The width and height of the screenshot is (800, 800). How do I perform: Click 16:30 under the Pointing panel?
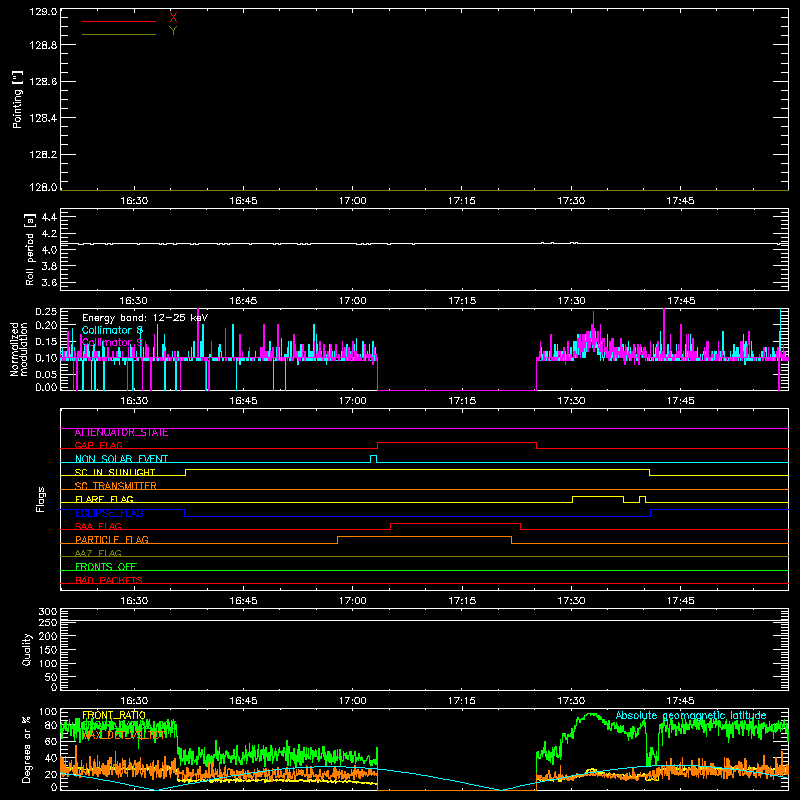[134, 201]
